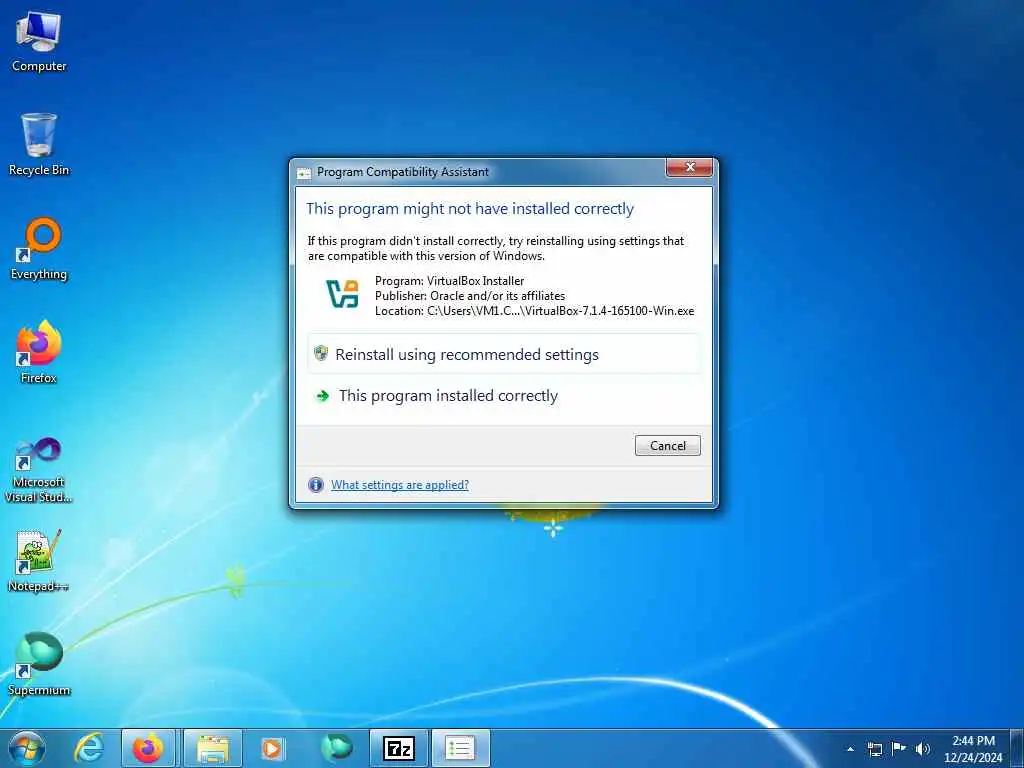Select the Everything search shortcut
The height and width of the screenshot is (768, 1024).
coord(39,249)
